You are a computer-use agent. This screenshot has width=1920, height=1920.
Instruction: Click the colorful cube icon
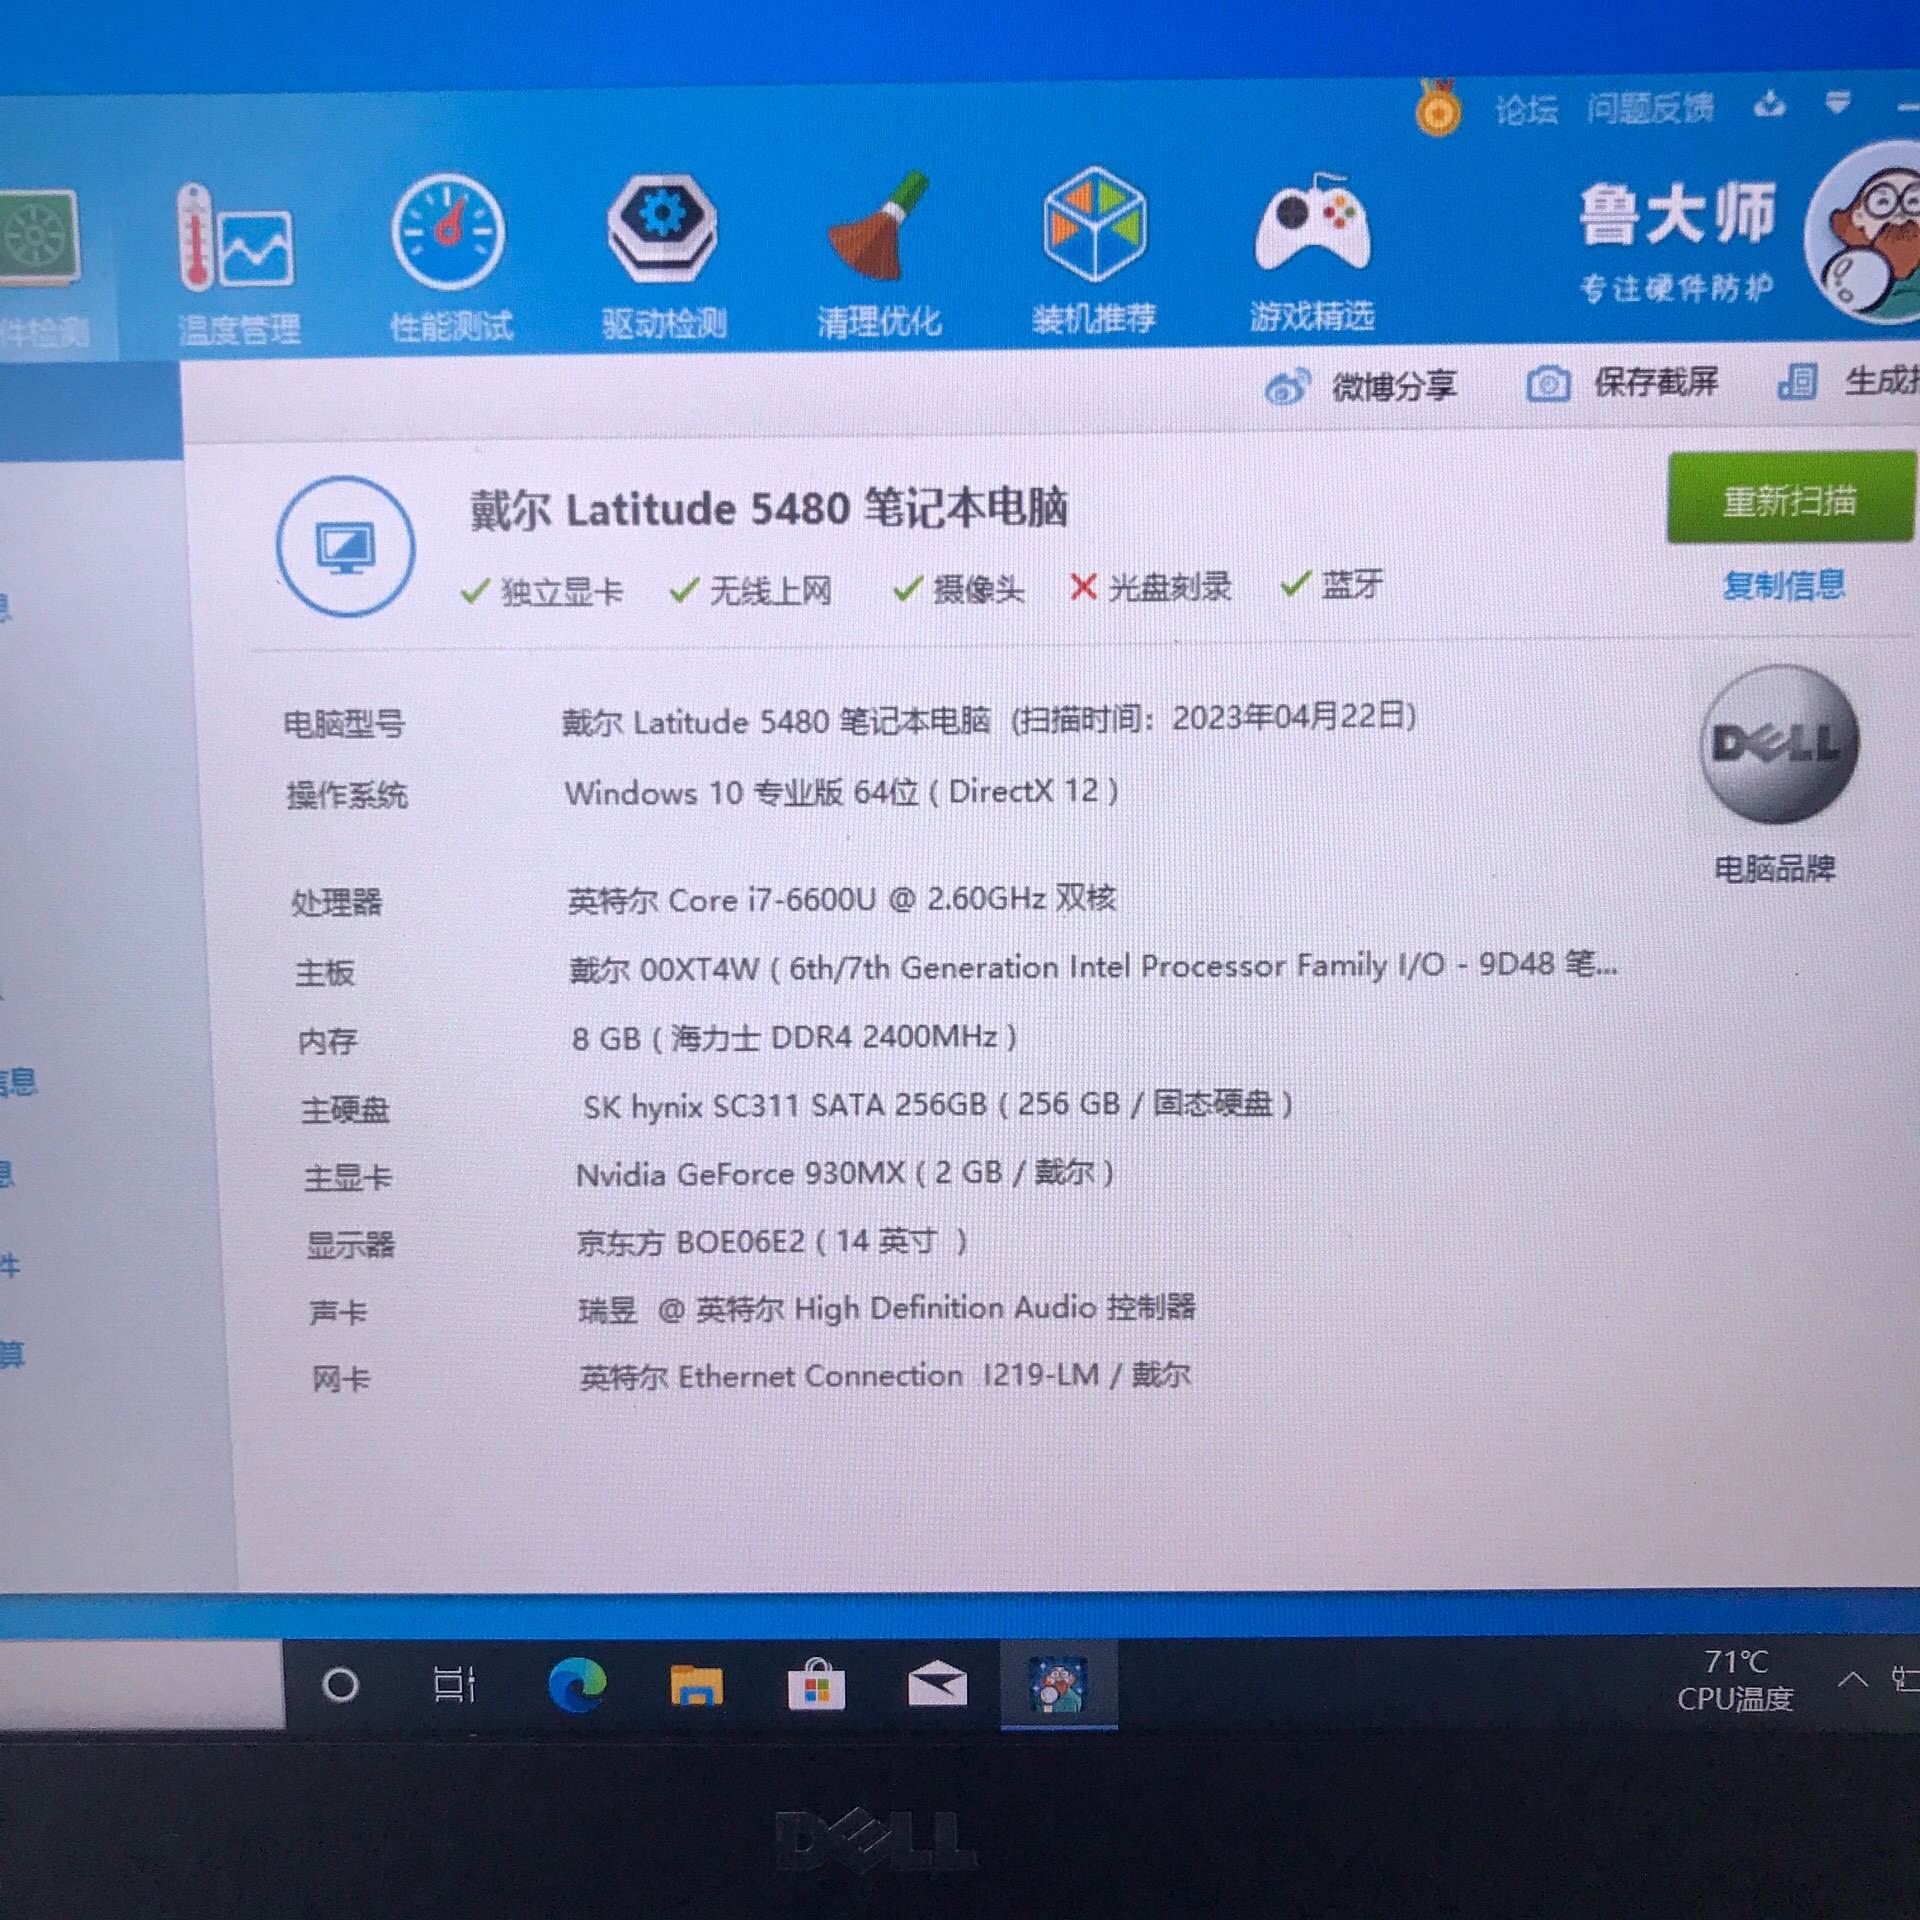click(x=1094, y=223)
